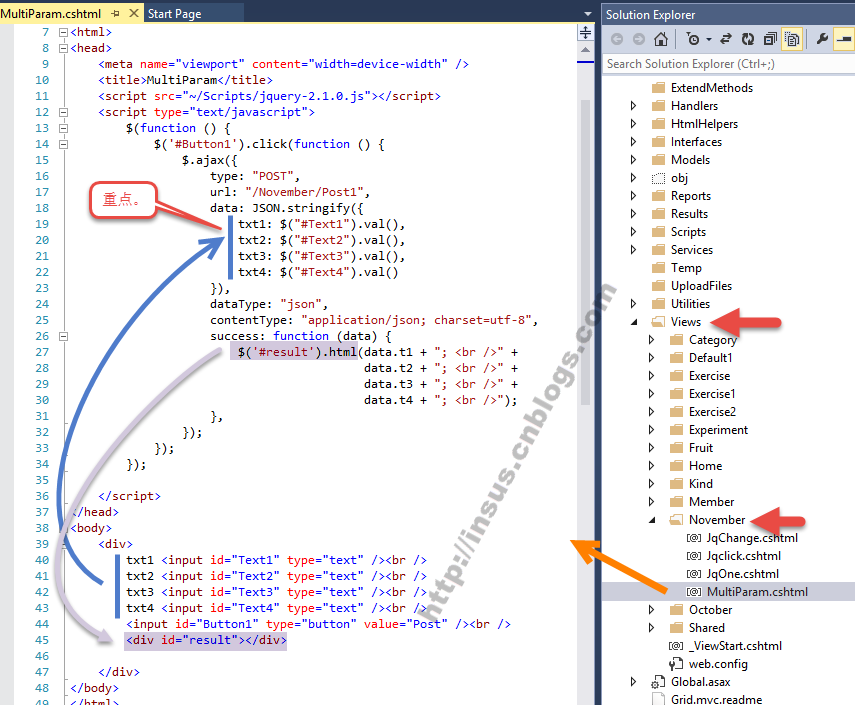This screenshot has width=855, height=705.
Task: Click Sync with Active Document arrows icon
Action: coord(726,39)
